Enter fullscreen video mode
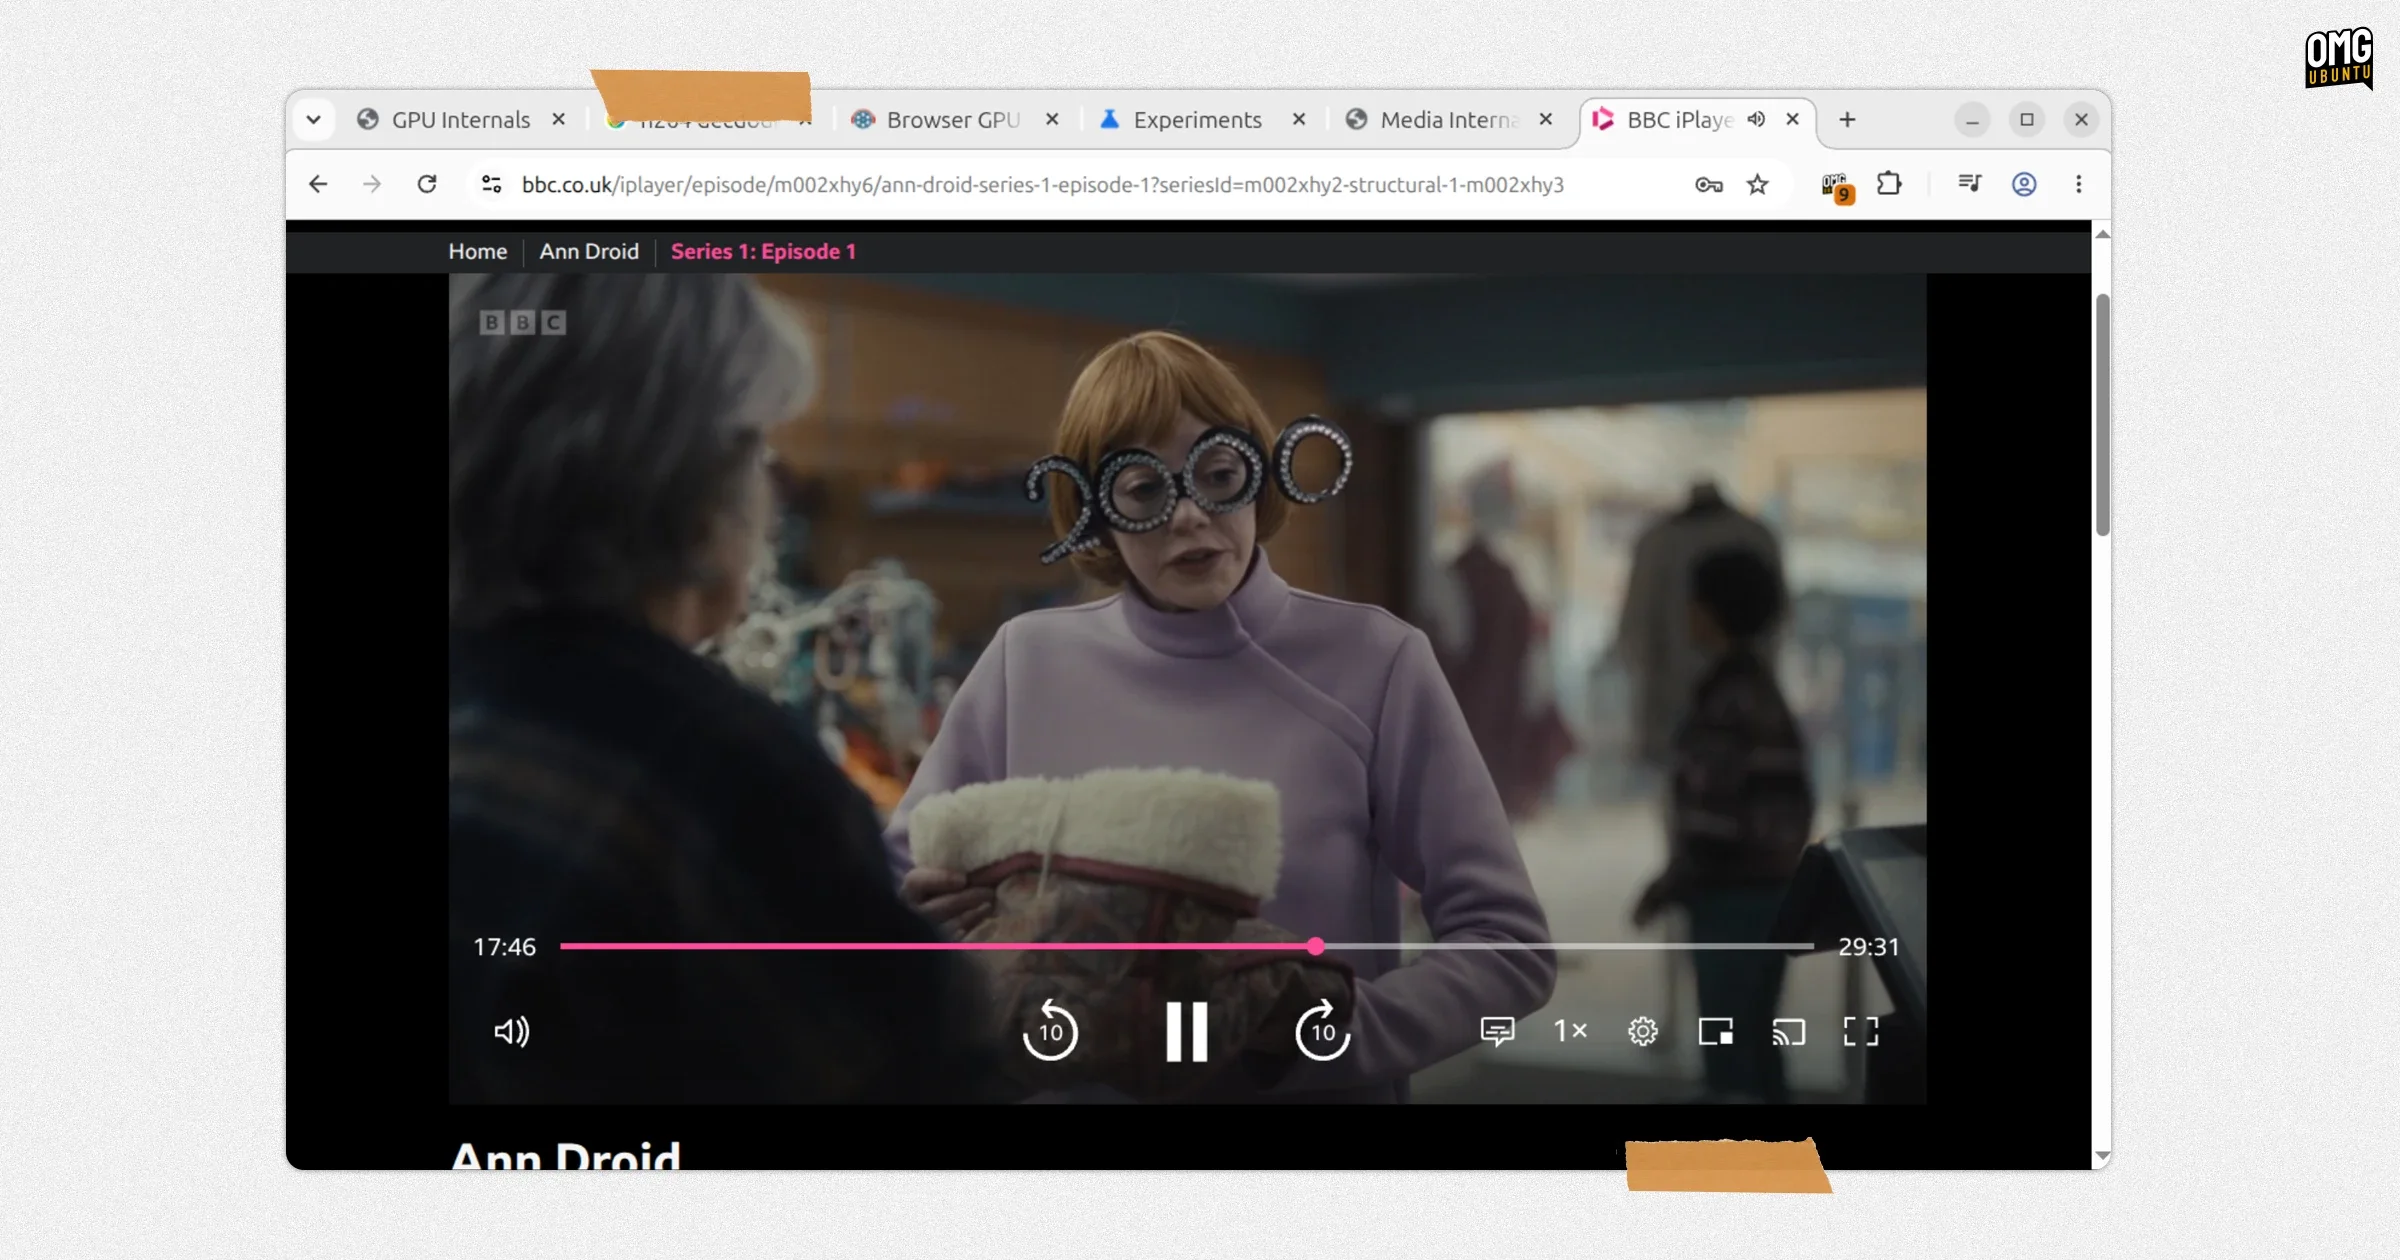Screen dimensions: 2400x1260 tap(1861, 1031)
